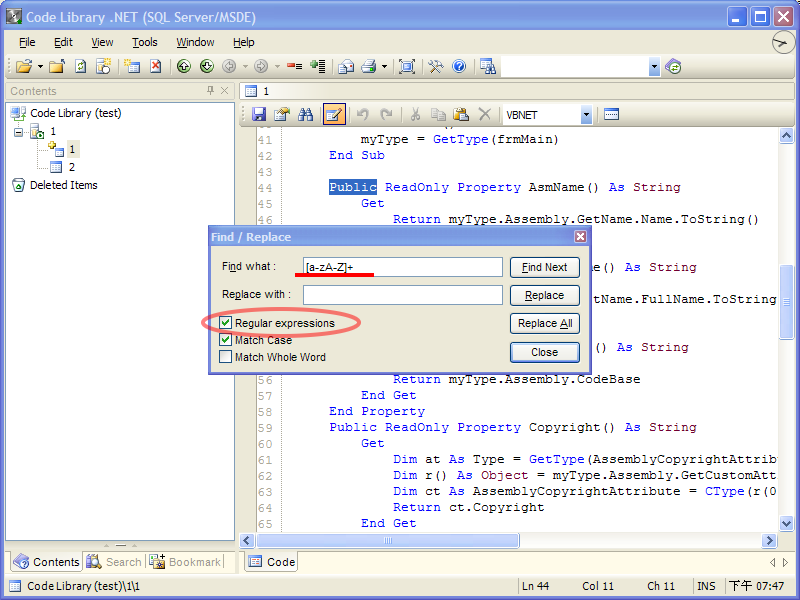
Task: Click the close library folder icon
Action: click(x=57, y=66)
